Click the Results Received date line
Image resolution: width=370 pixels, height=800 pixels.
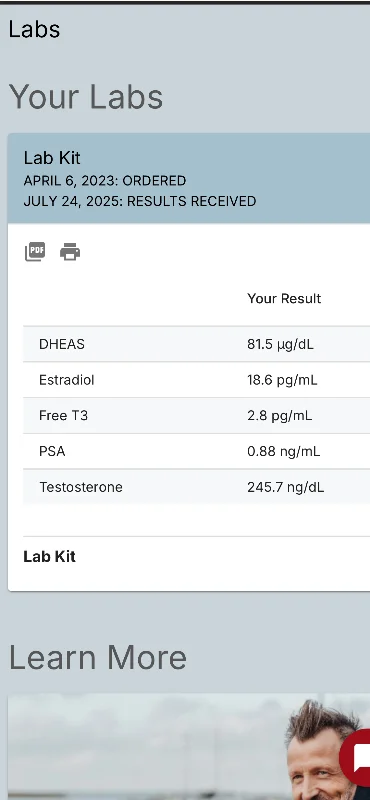point(140,201)
